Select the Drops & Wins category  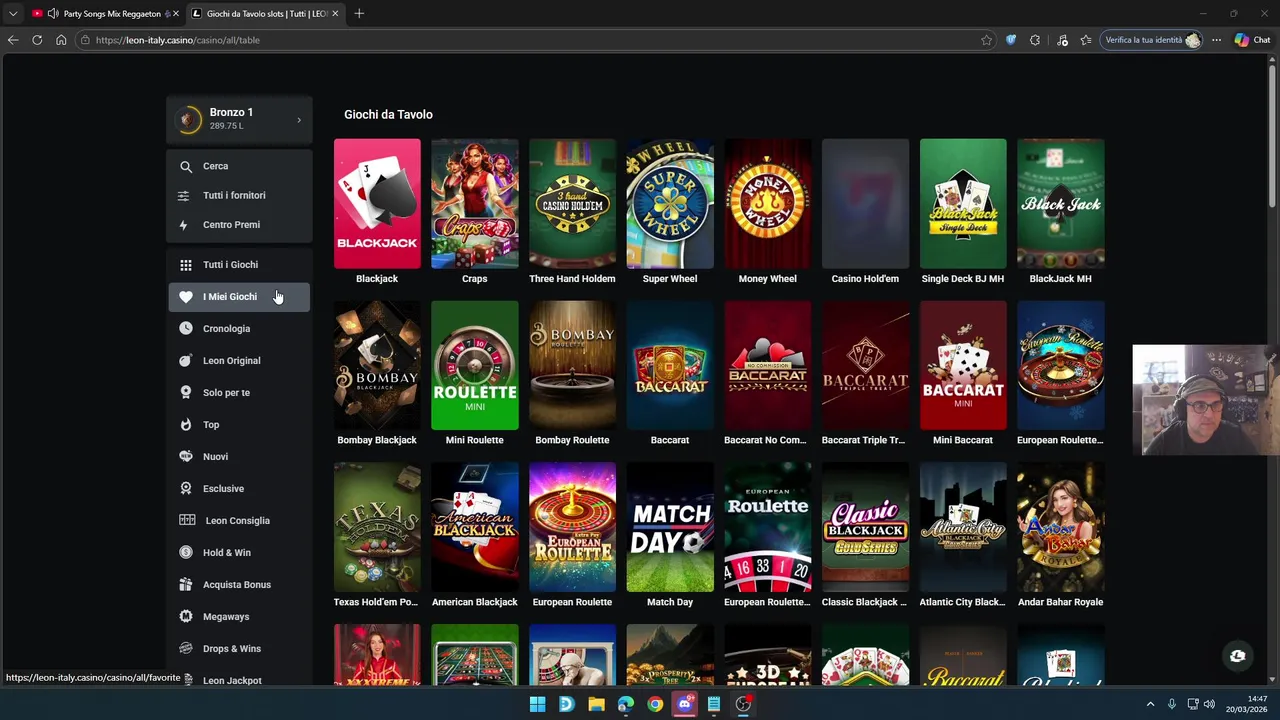click(x=239, y=649)
